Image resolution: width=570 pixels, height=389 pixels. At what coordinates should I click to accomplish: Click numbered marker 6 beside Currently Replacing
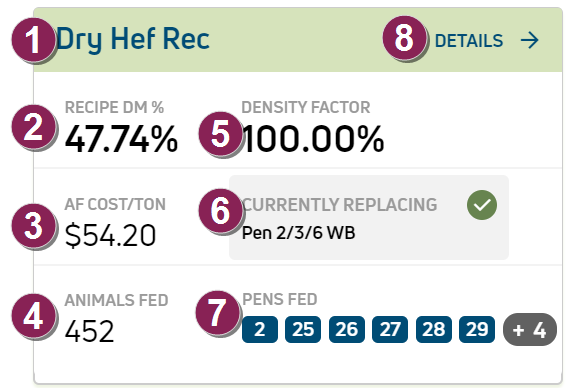(220, 210)
